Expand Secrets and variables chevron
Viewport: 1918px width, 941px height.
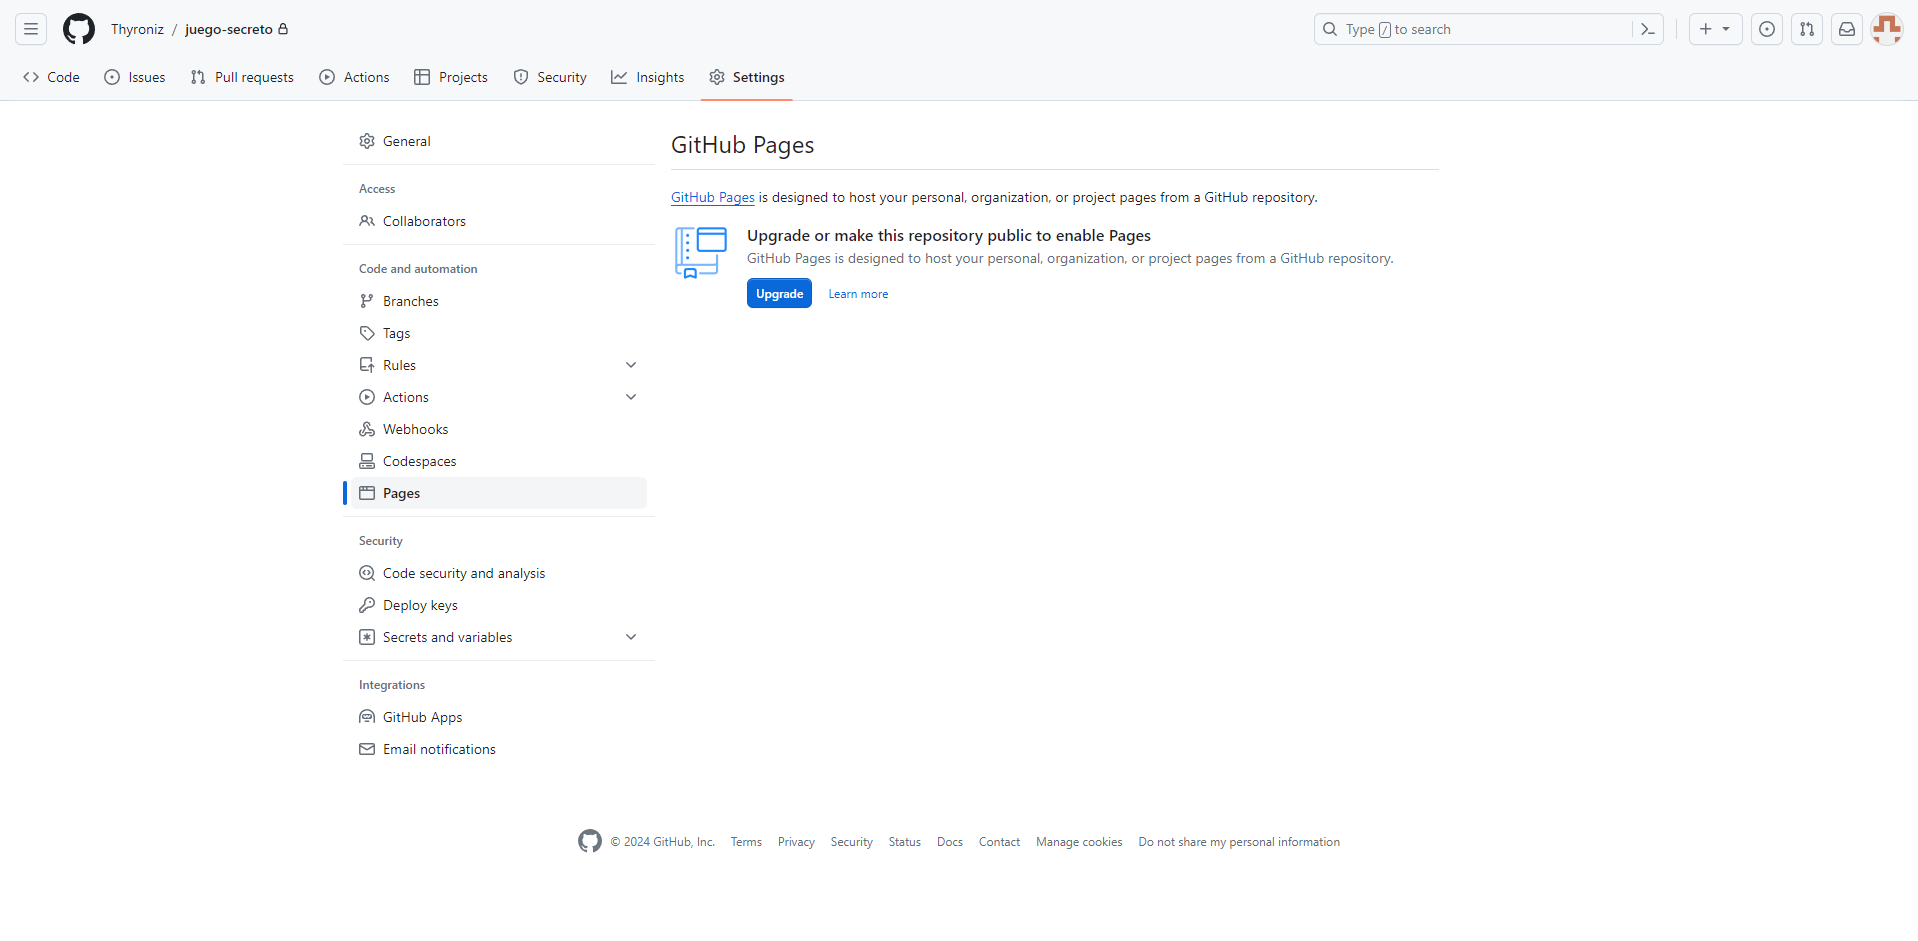[631, 637]
